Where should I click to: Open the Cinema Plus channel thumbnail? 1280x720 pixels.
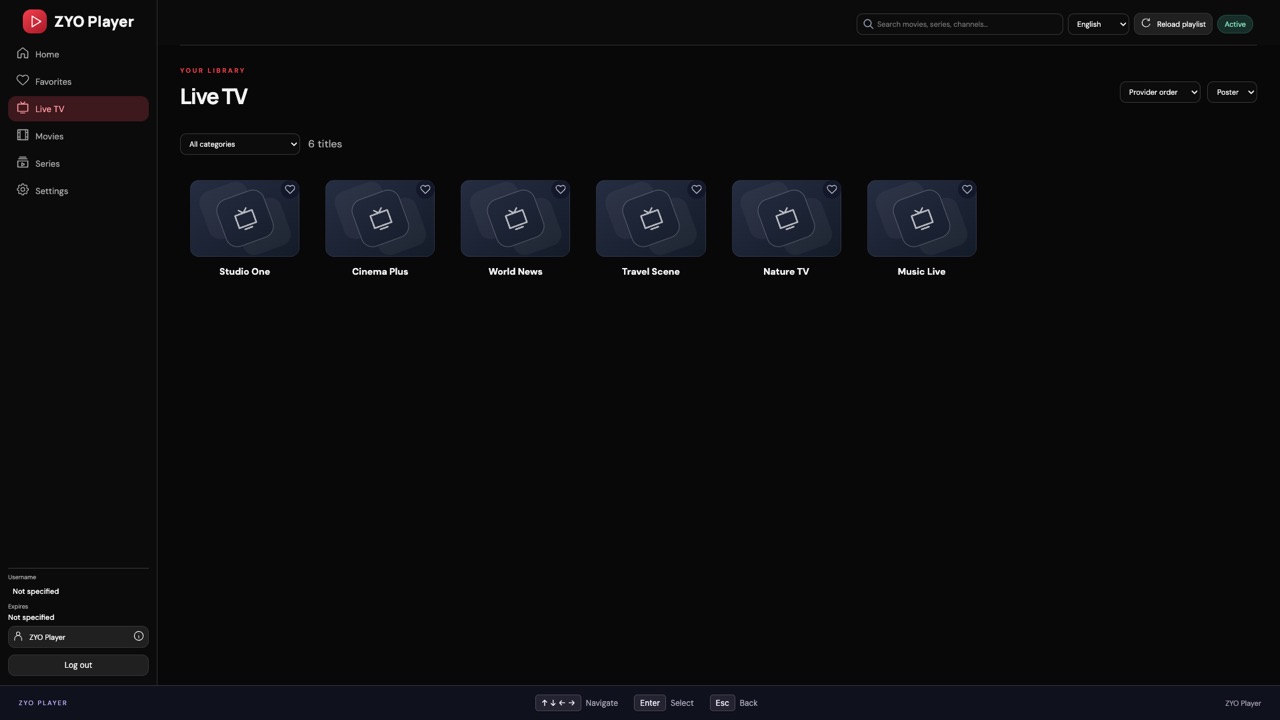[x=380, y=218]
